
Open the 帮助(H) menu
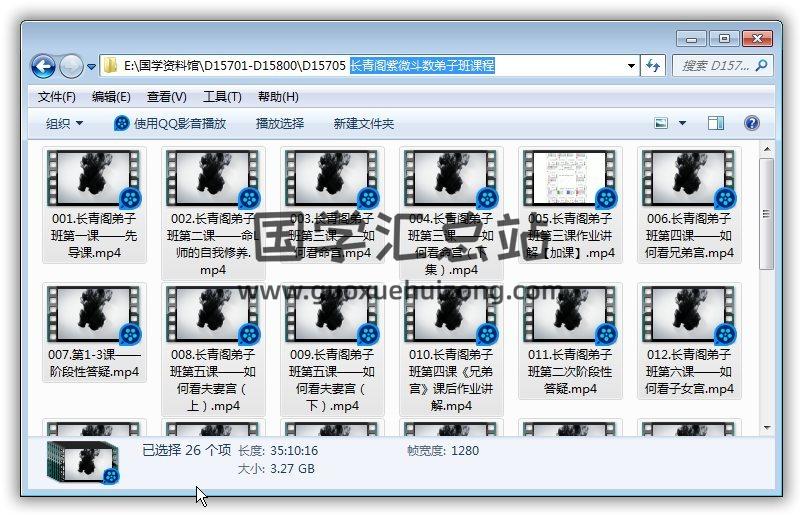(278, 97)
